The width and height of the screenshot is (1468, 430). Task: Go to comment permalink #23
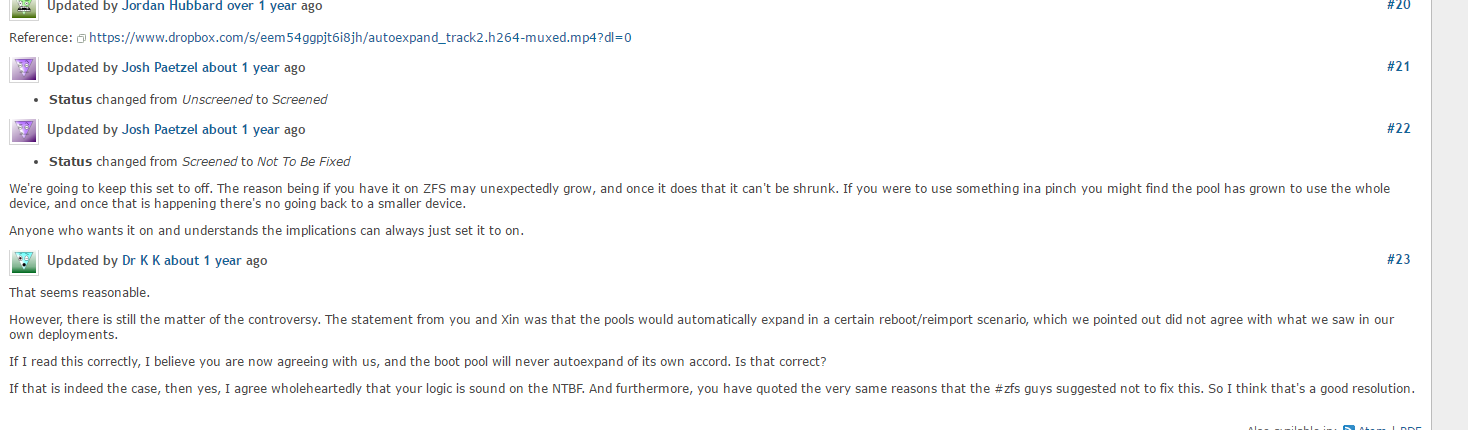1398,260
